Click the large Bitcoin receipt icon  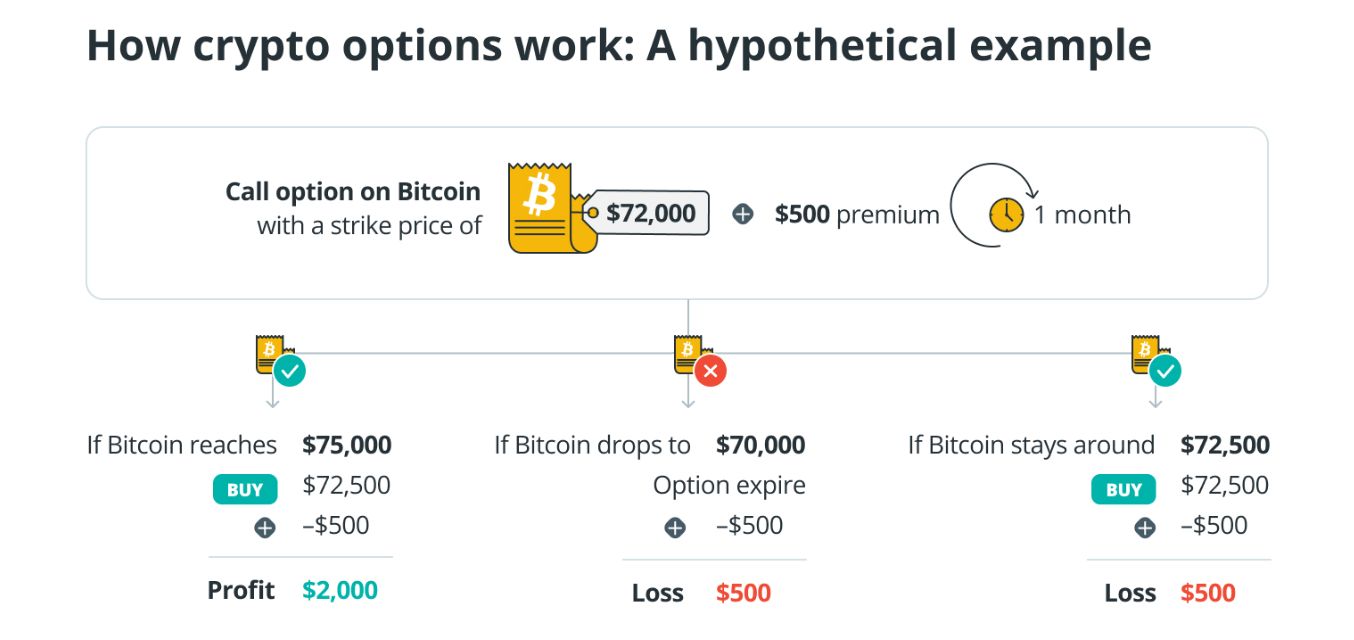tap(546, 208)
